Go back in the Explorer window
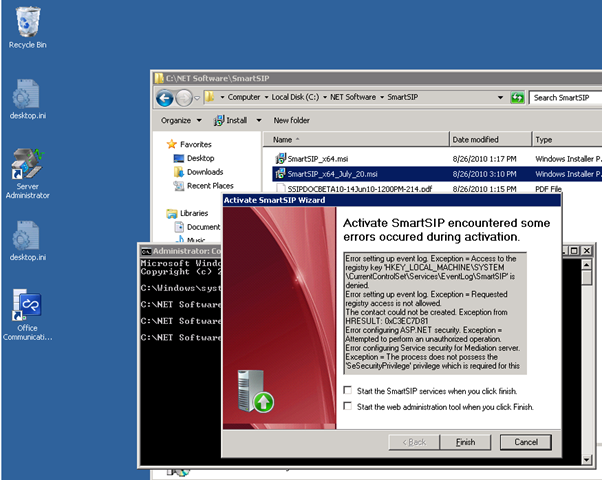Viewport: 602px width, 480px height. (165, 98)
